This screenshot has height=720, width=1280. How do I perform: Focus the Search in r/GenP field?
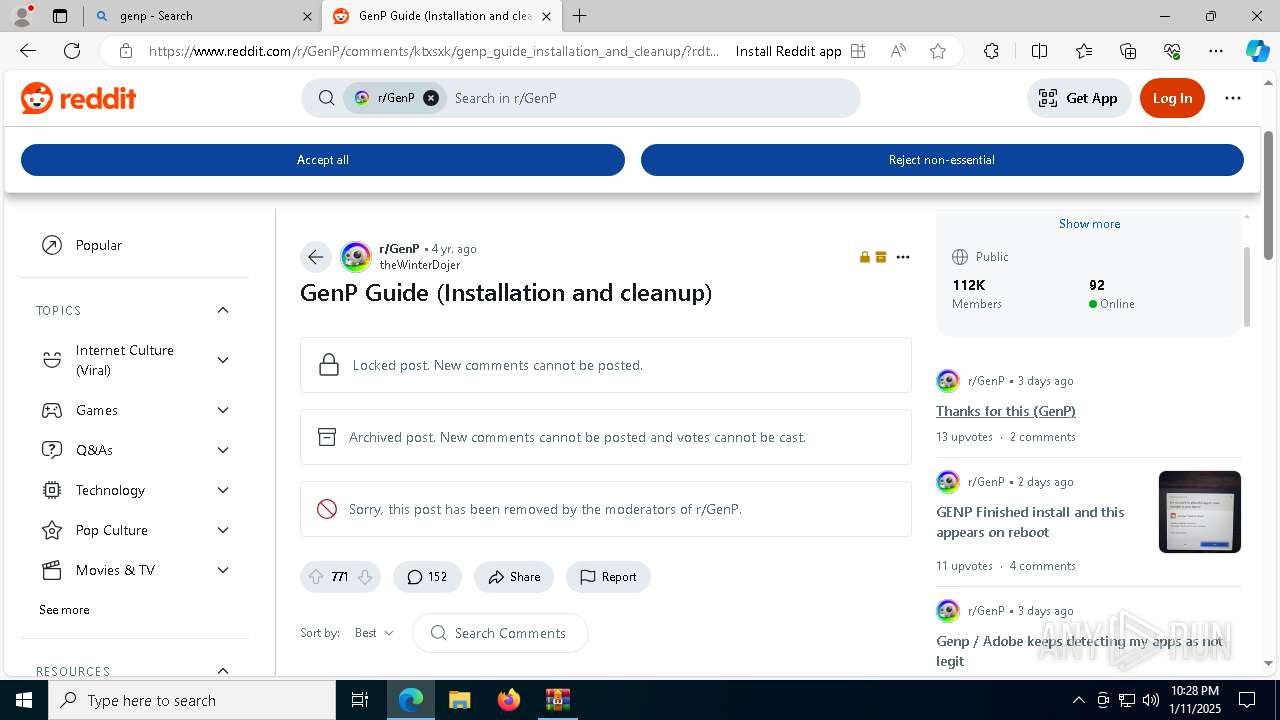tap(650, 98)
